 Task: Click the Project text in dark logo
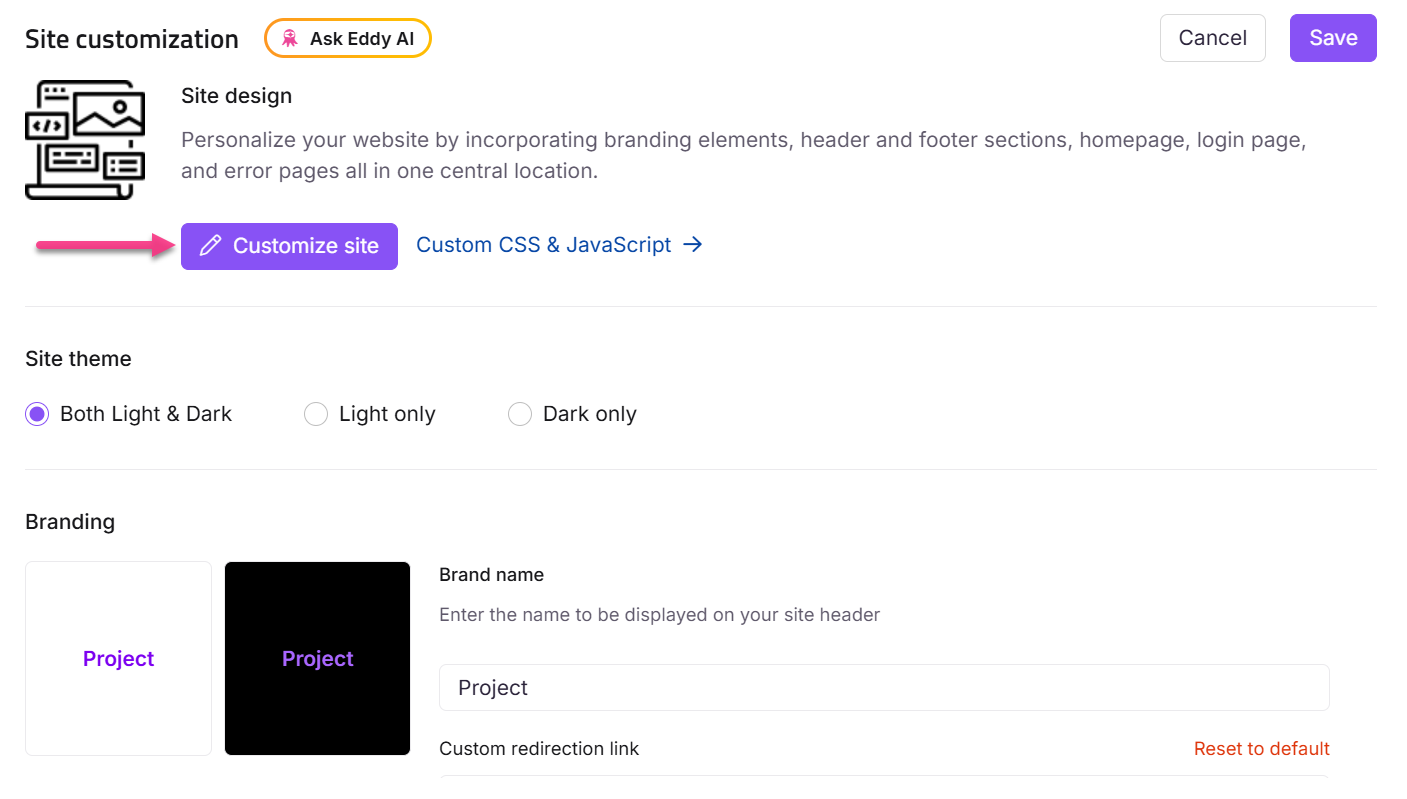(x=318, y=659)
